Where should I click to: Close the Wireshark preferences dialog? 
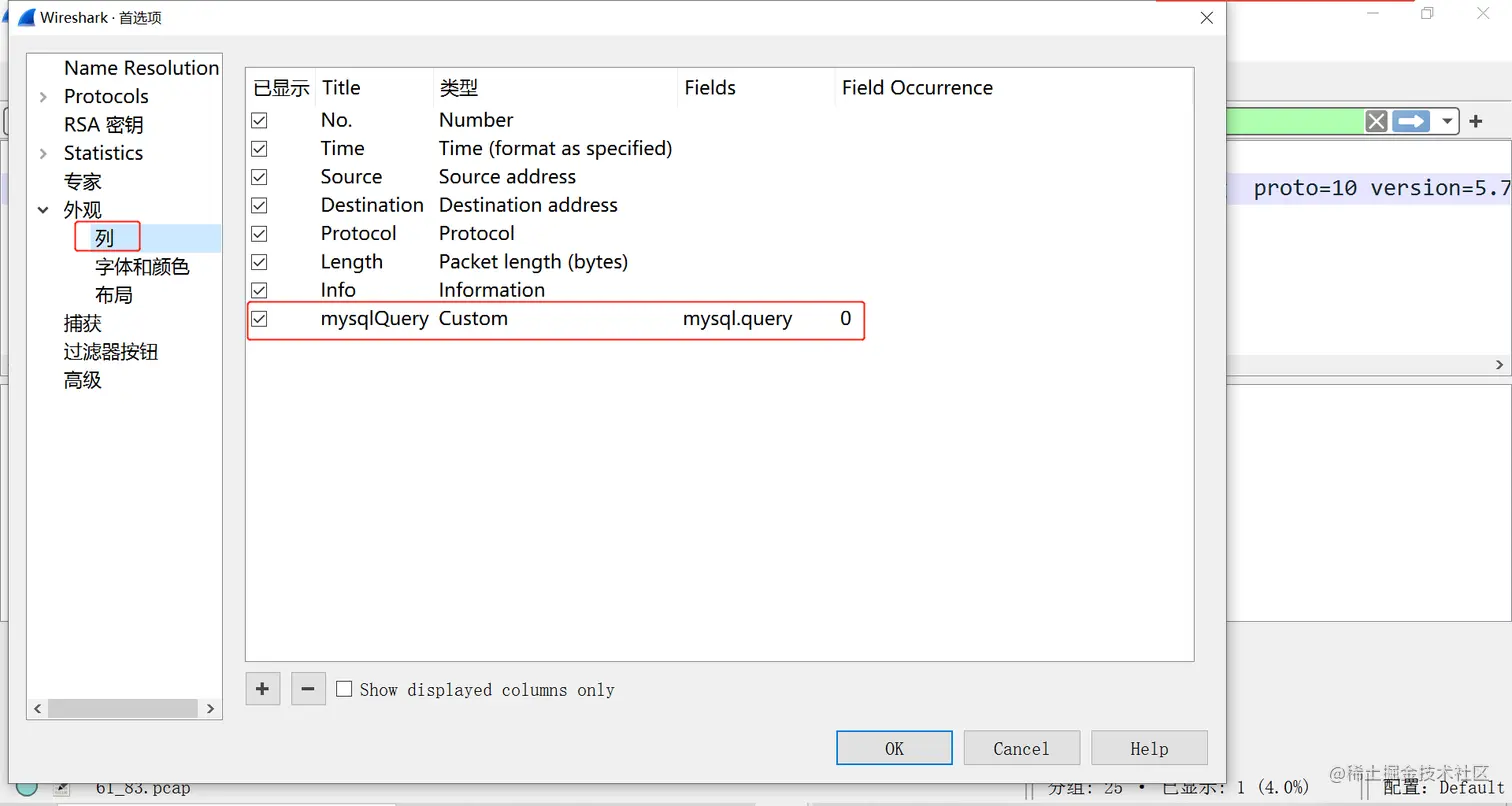coord(1206,18)
